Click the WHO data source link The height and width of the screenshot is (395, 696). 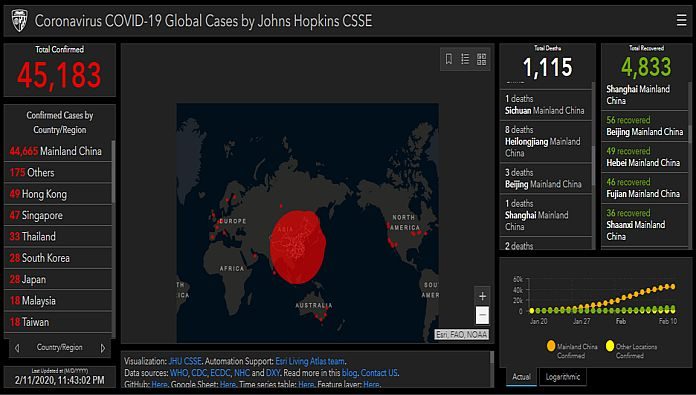pos(179,373)
